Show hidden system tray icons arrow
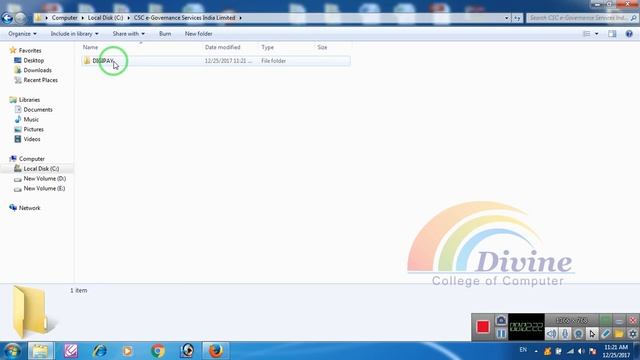The image size is (640, 360). (536, 351)
